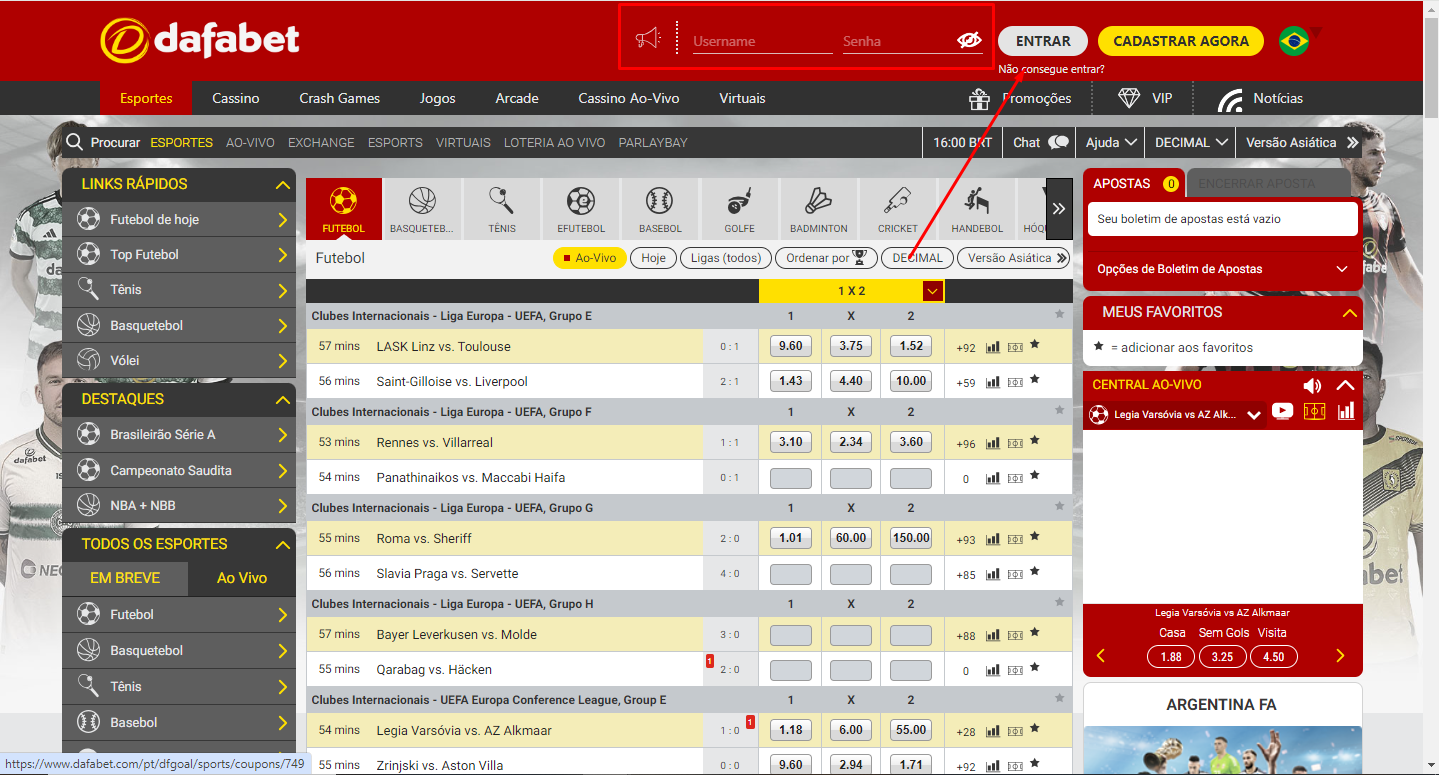Image resolution: width=1439 pixels, height=775 pixels.
Task: Collapse the Todos os Esportes panel
Action: [x=283, y=545]
